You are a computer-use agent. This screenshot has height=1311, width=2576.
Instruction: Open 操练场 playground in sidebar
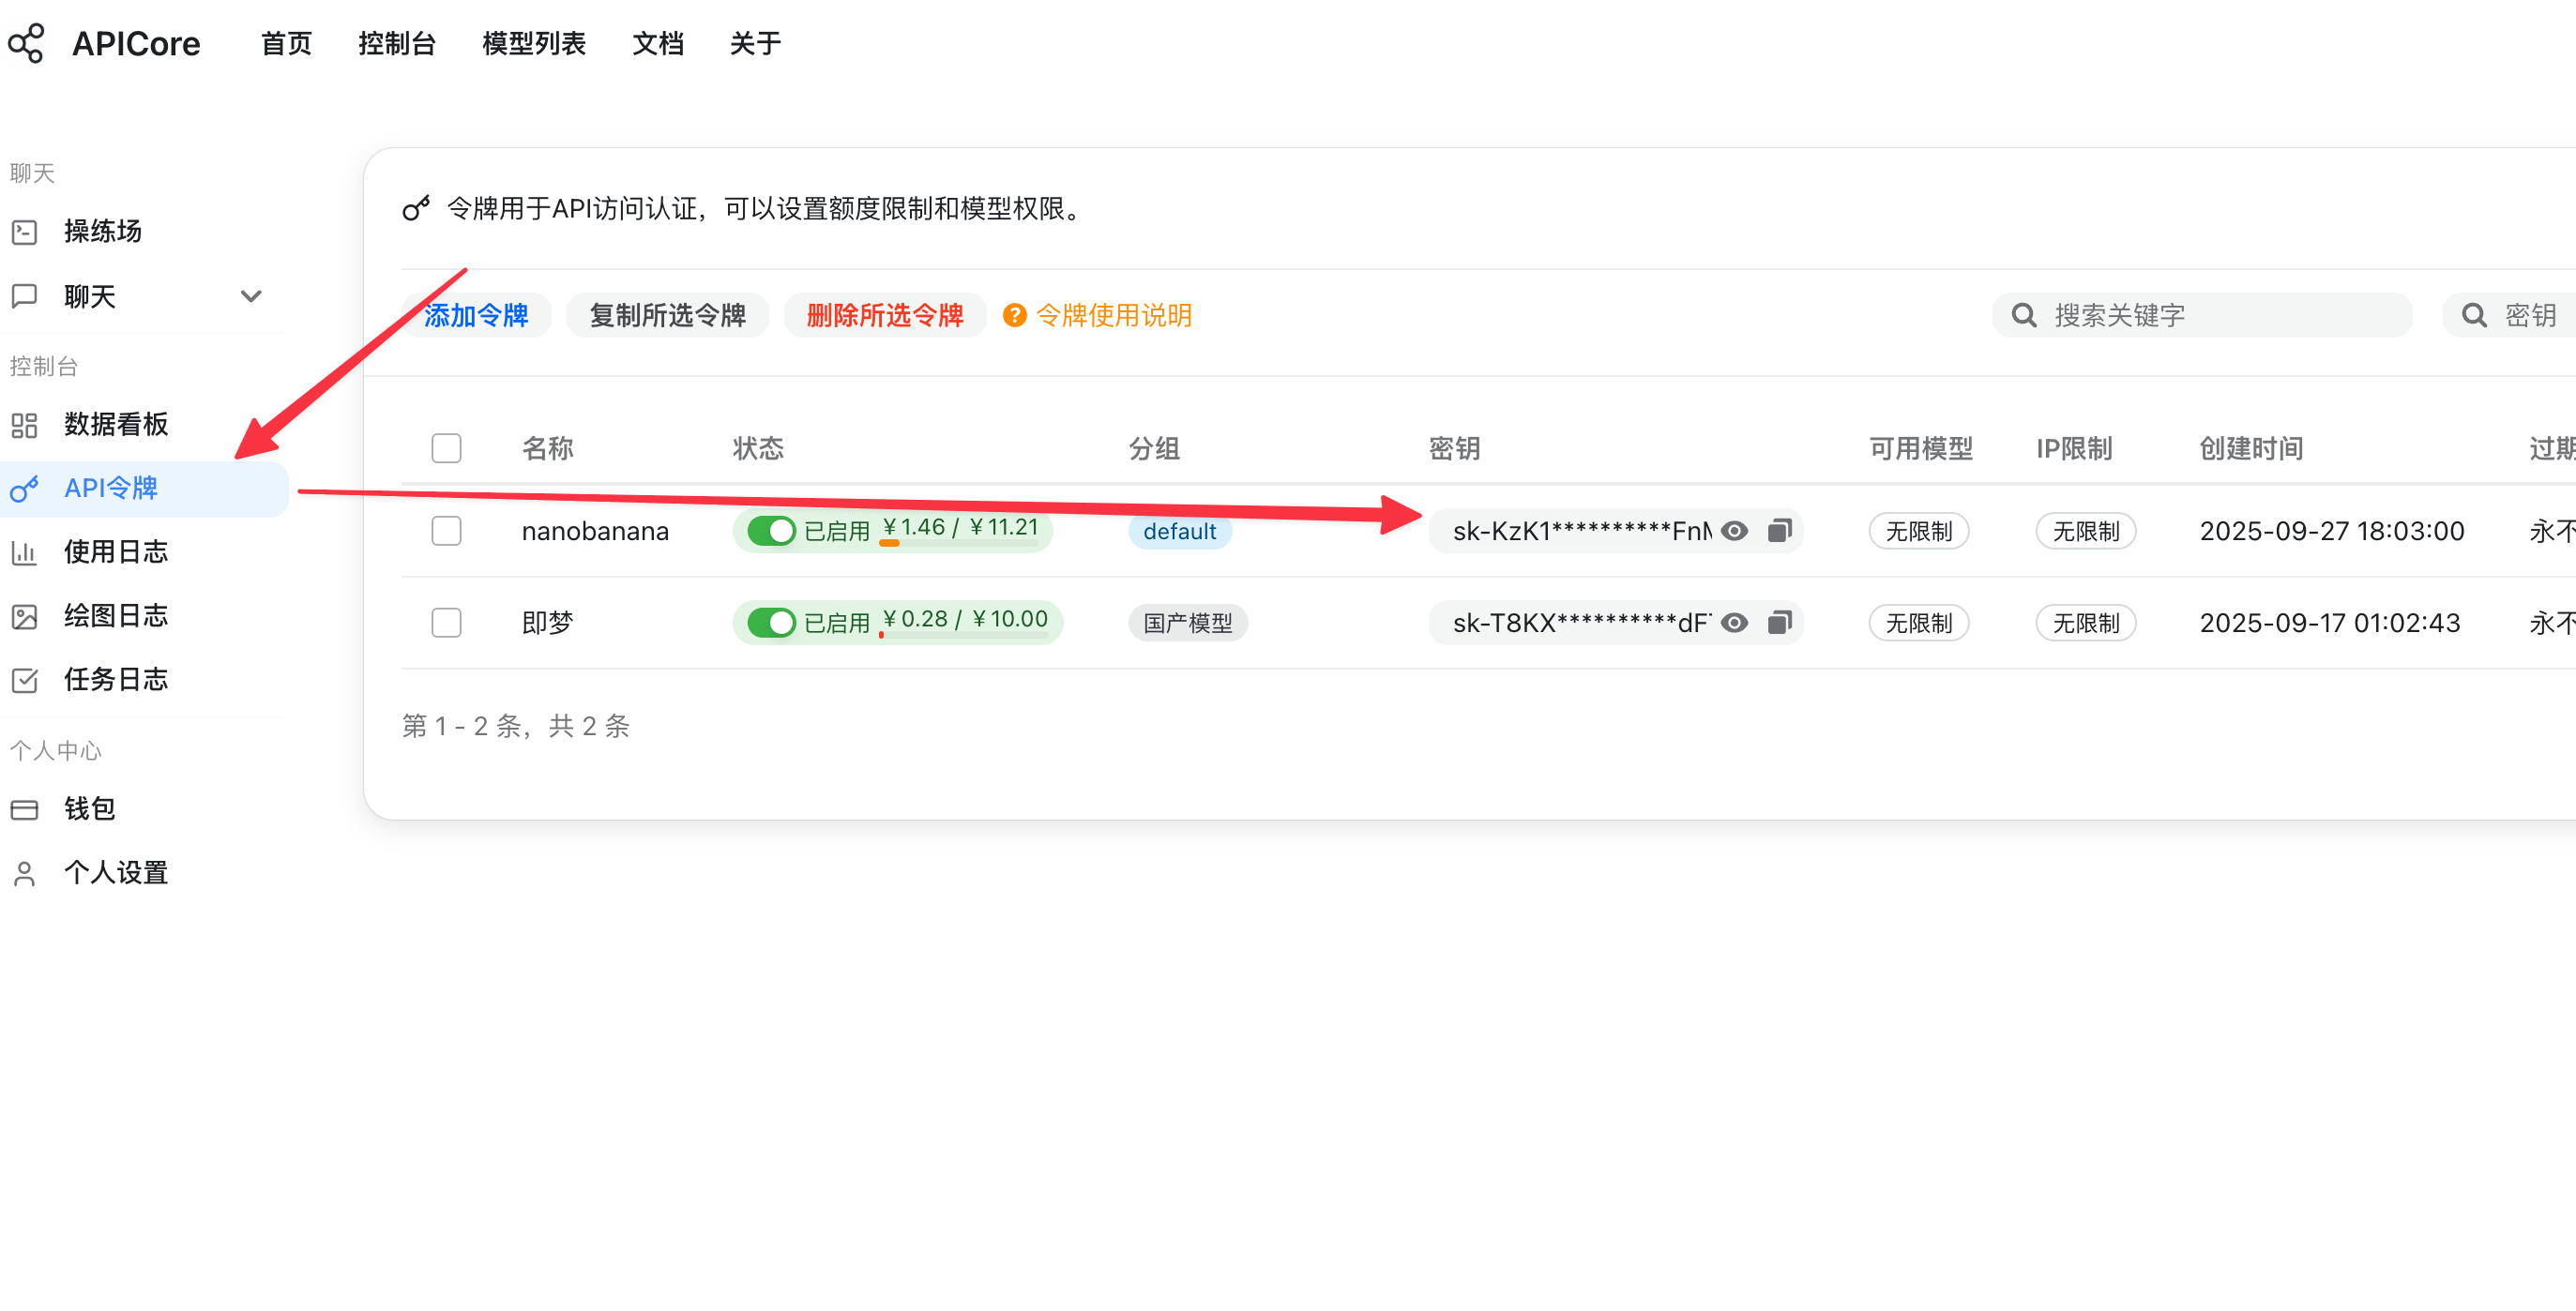(102, 231)
